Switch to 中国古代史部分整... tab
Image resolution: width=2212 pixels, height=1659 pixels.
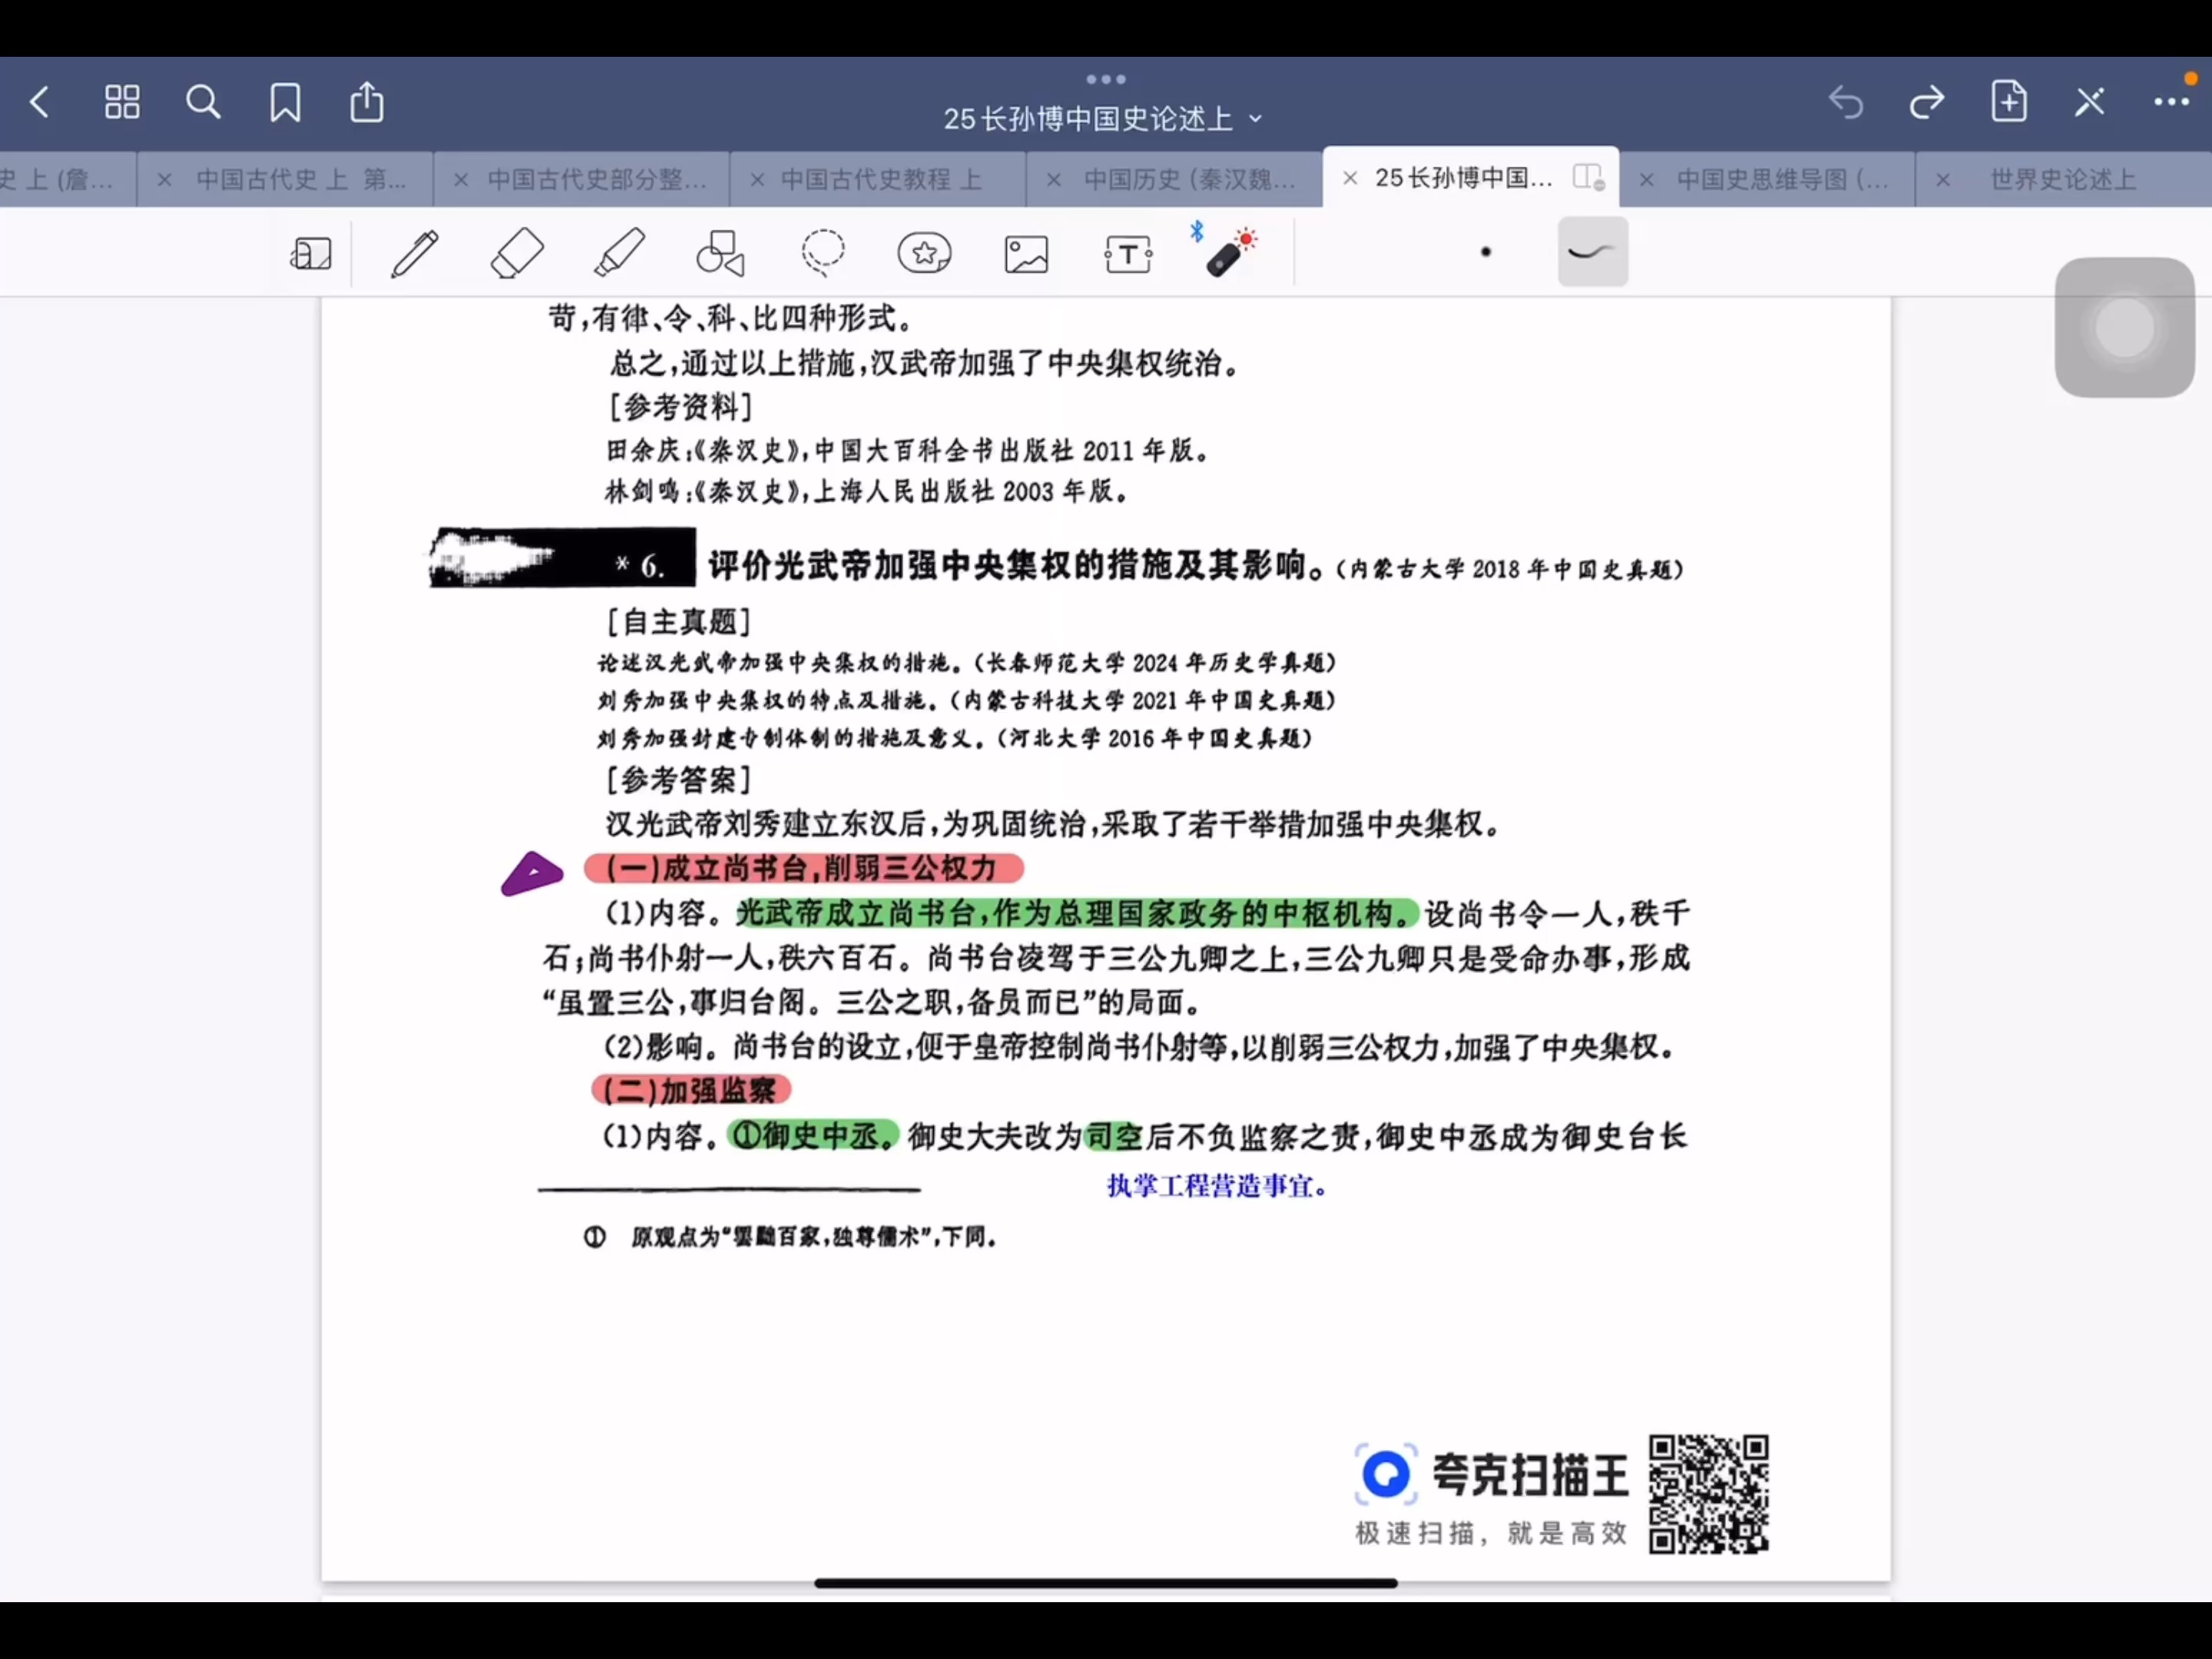click(x=597, y=179)
